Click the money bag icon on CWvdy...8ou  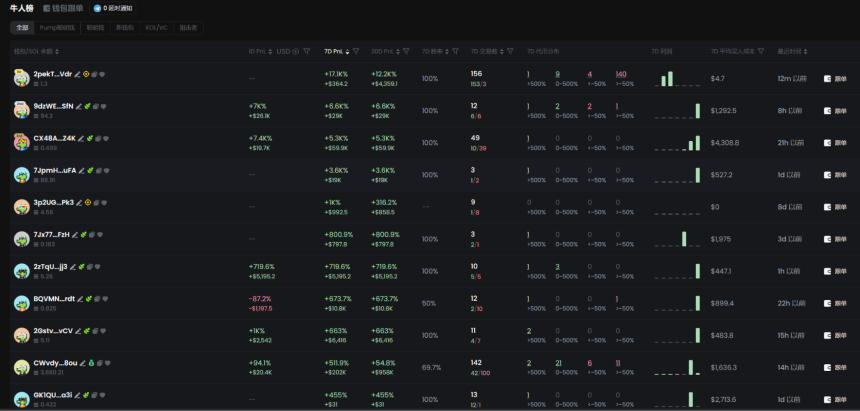point(91,363)
